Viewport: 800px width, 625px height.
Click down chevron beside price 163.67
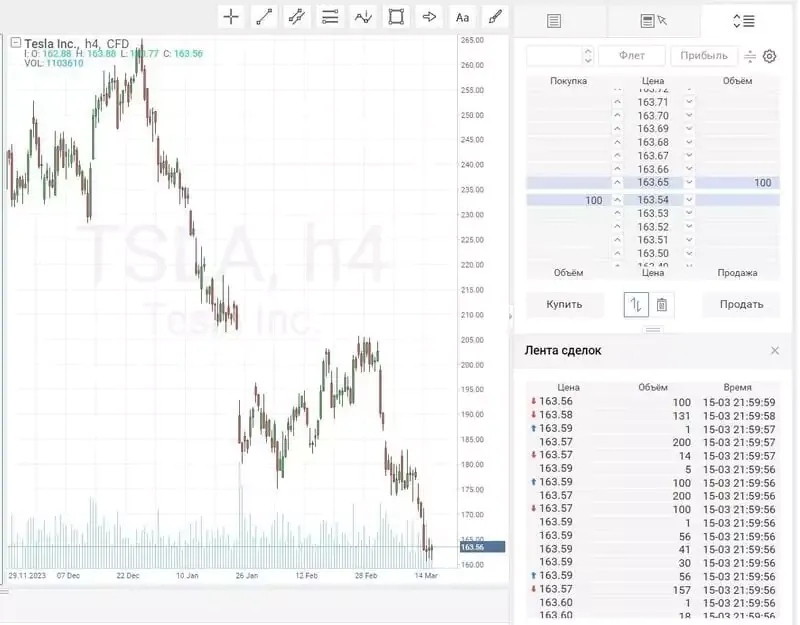(689, 156)
